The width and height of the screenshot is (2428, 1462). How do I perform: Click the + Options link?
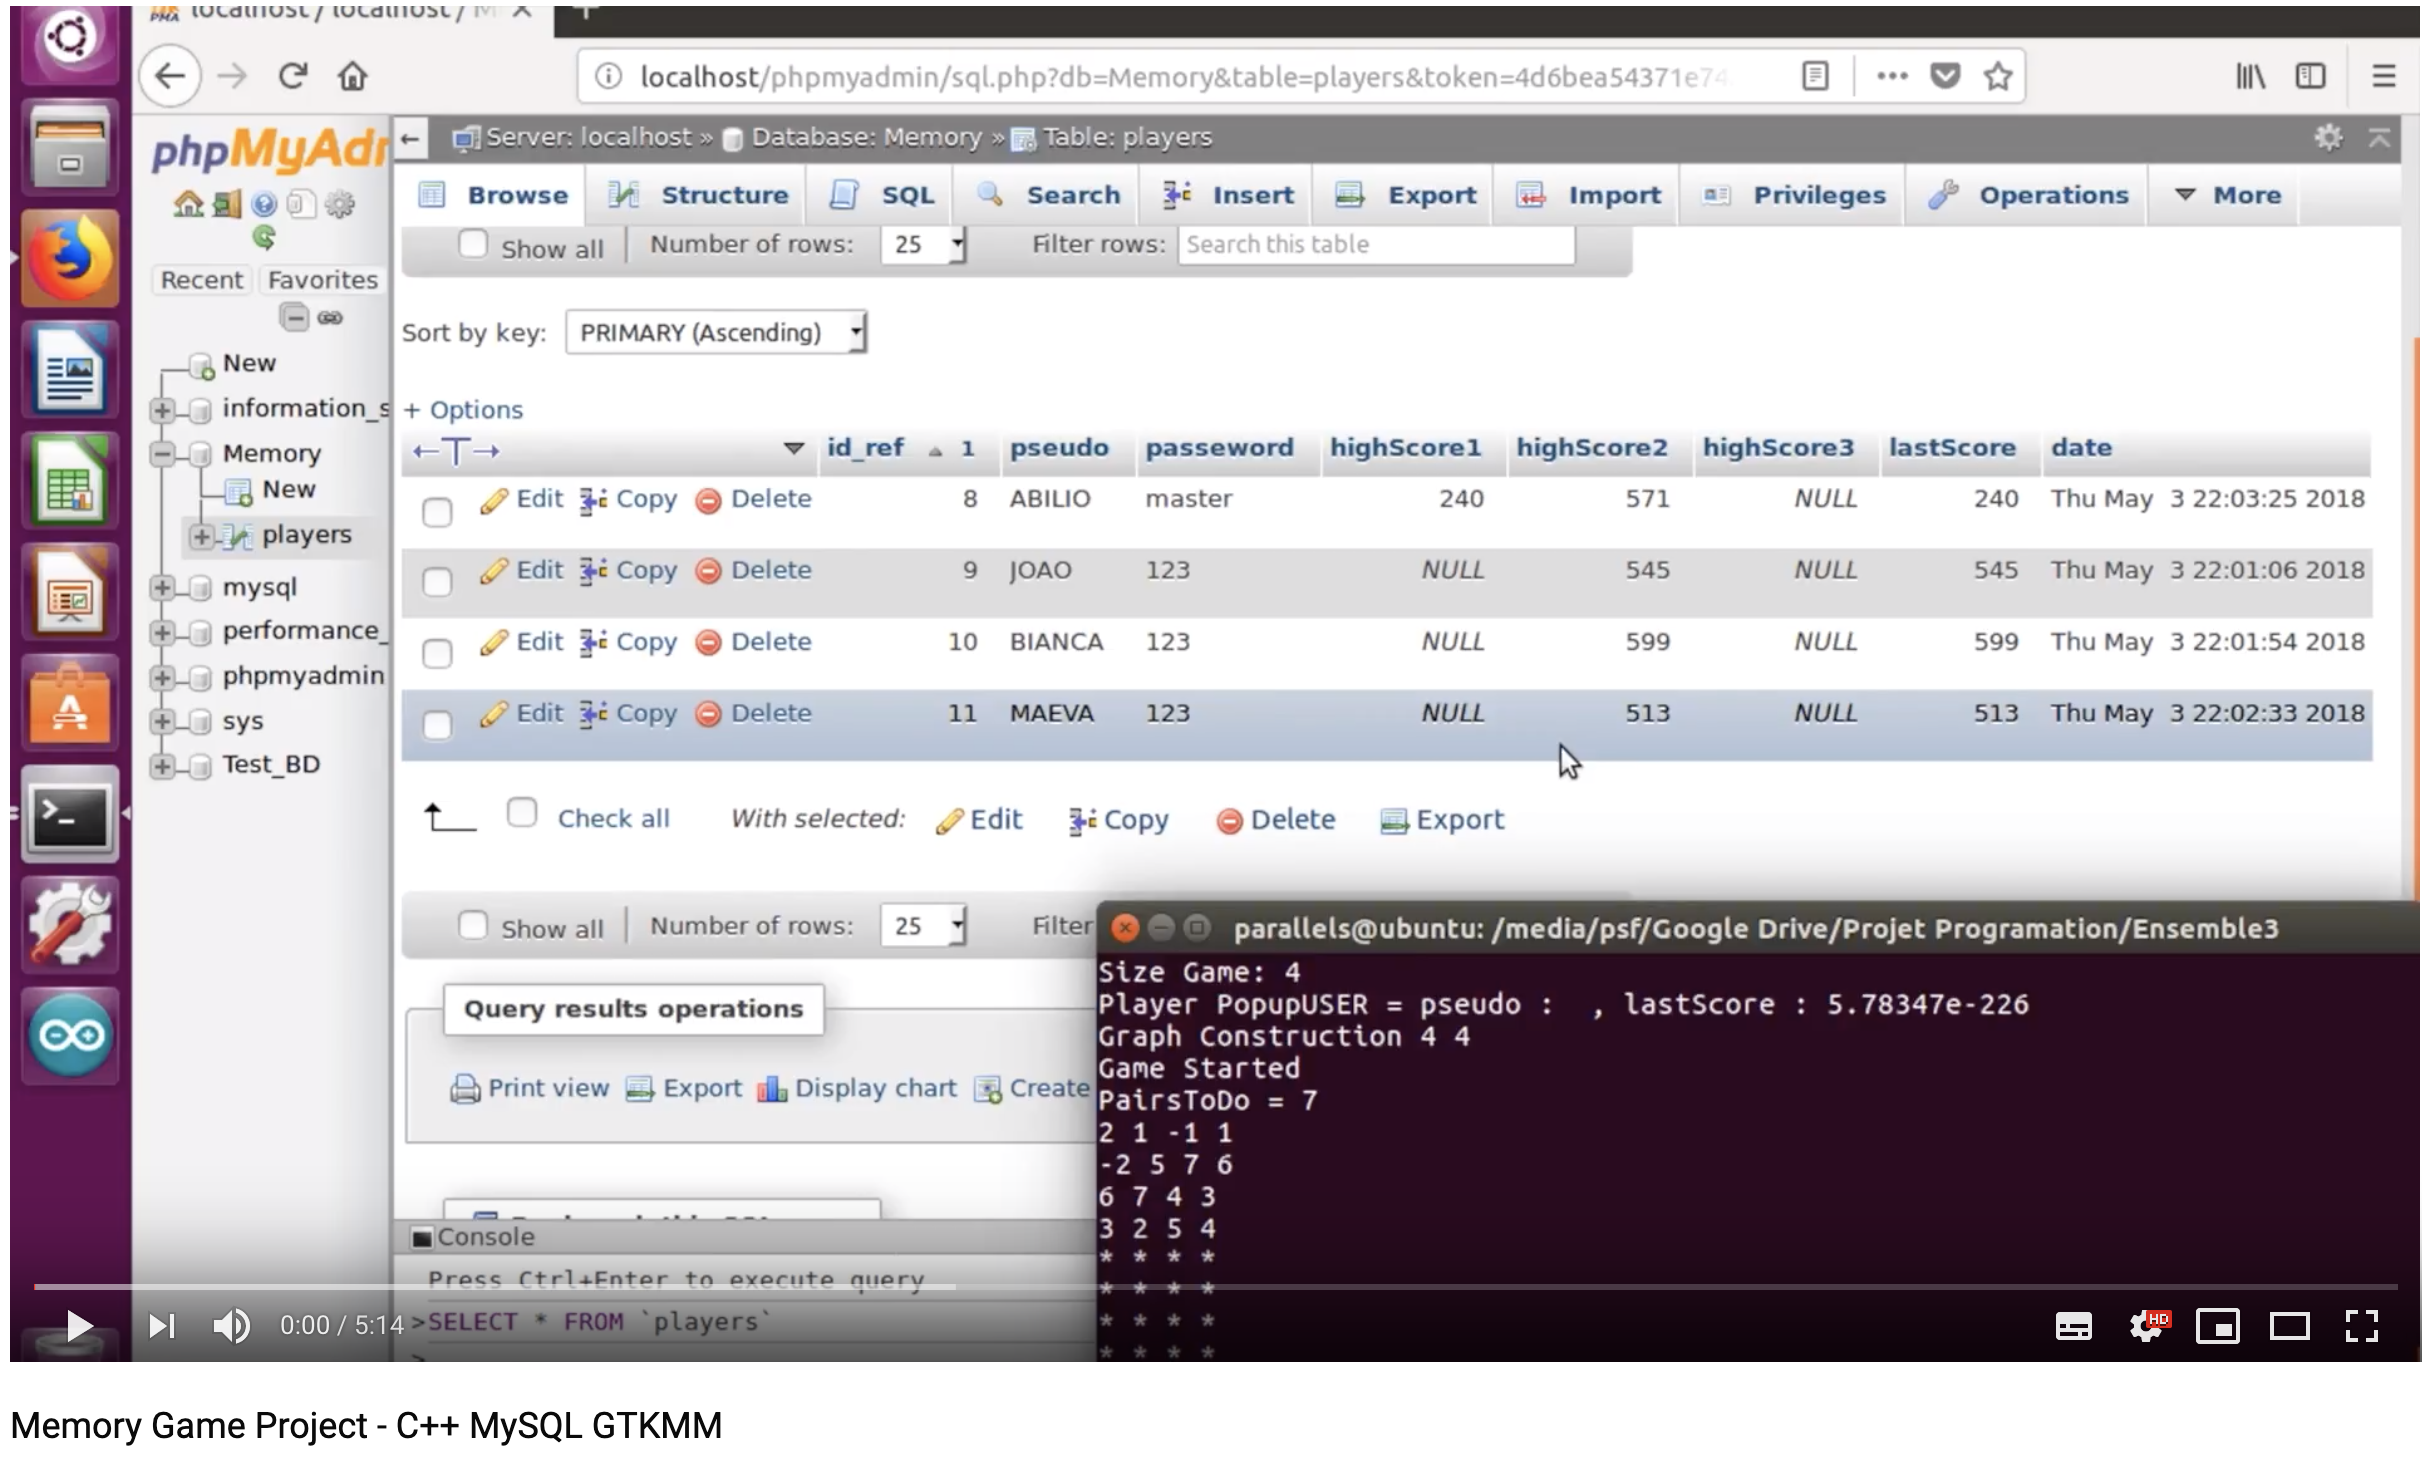tap(462, 410)
